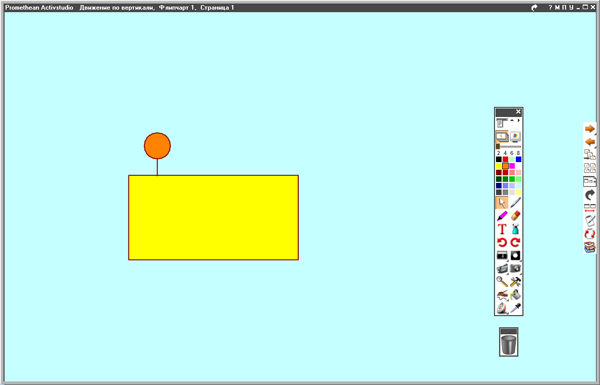
Task: Pick the yellow color swatch
Action: [499, 166]
